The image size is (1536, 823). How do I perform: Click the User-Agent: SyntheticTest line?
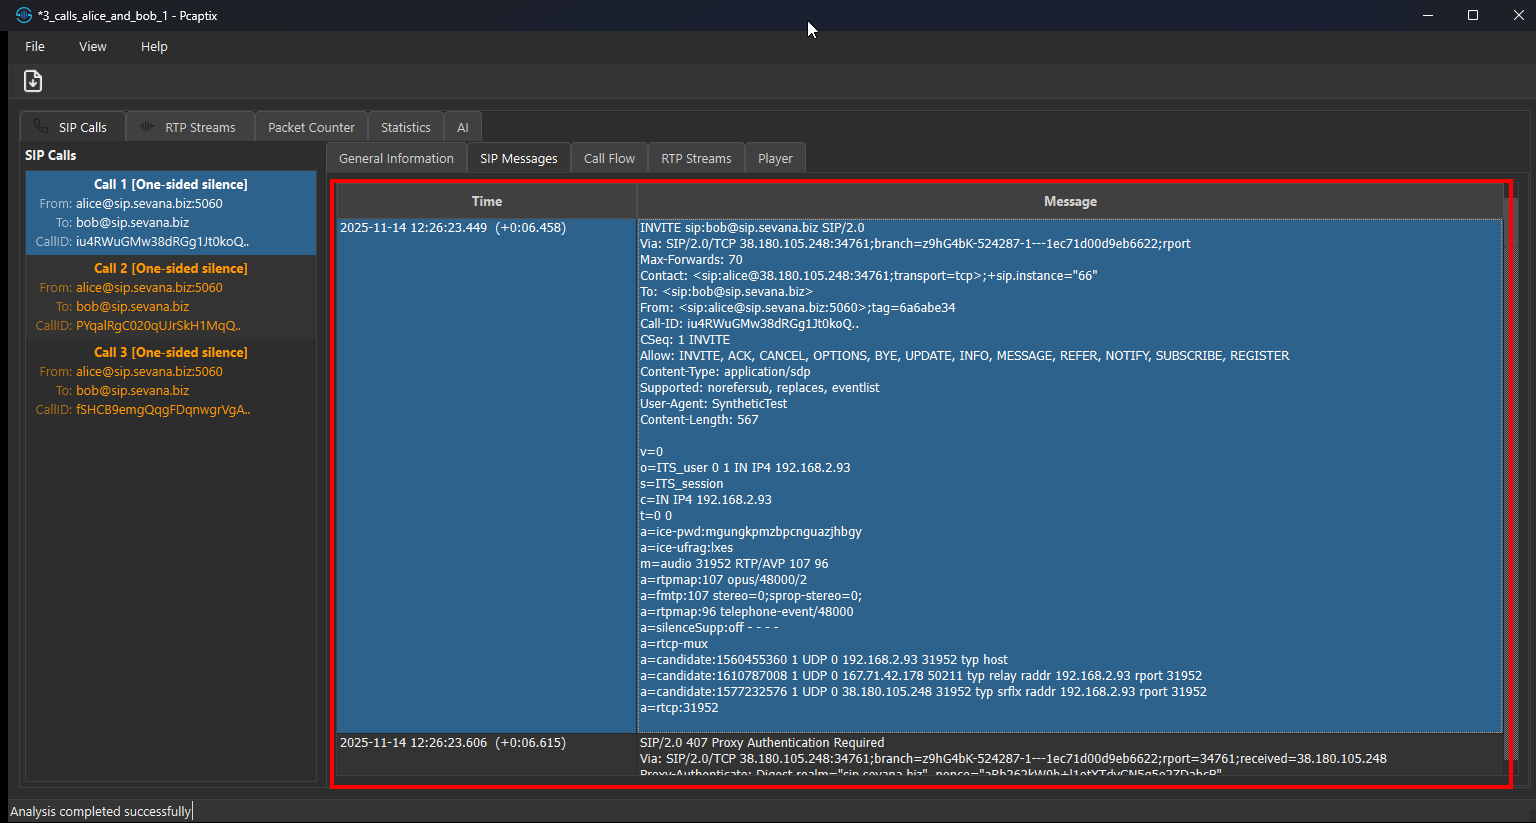(713, 404)
